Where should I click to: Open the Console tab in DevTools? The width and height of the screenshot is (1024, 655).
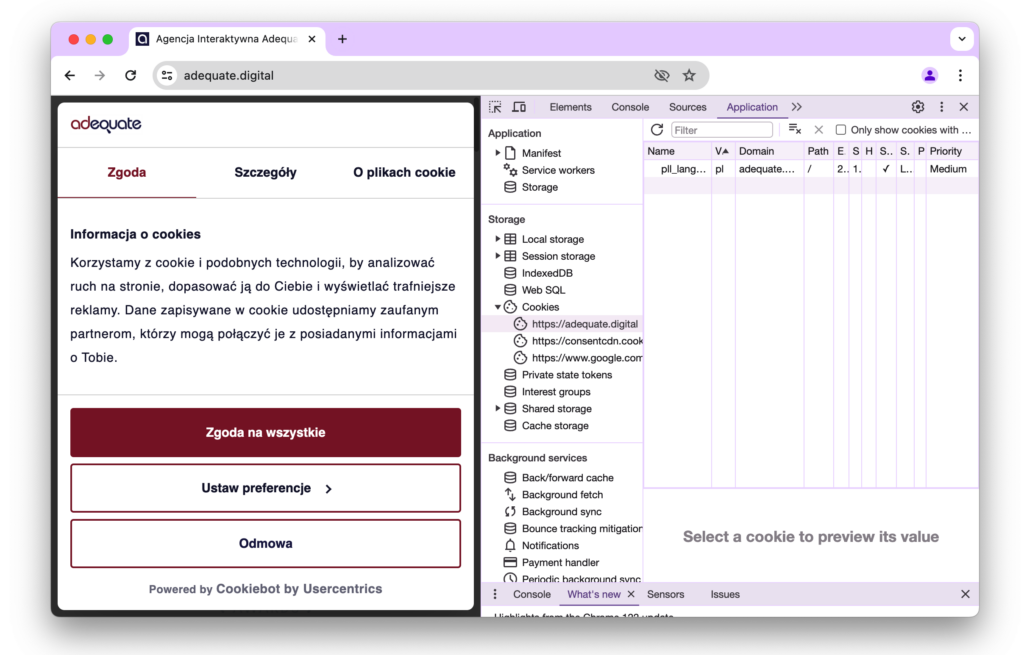630,107
